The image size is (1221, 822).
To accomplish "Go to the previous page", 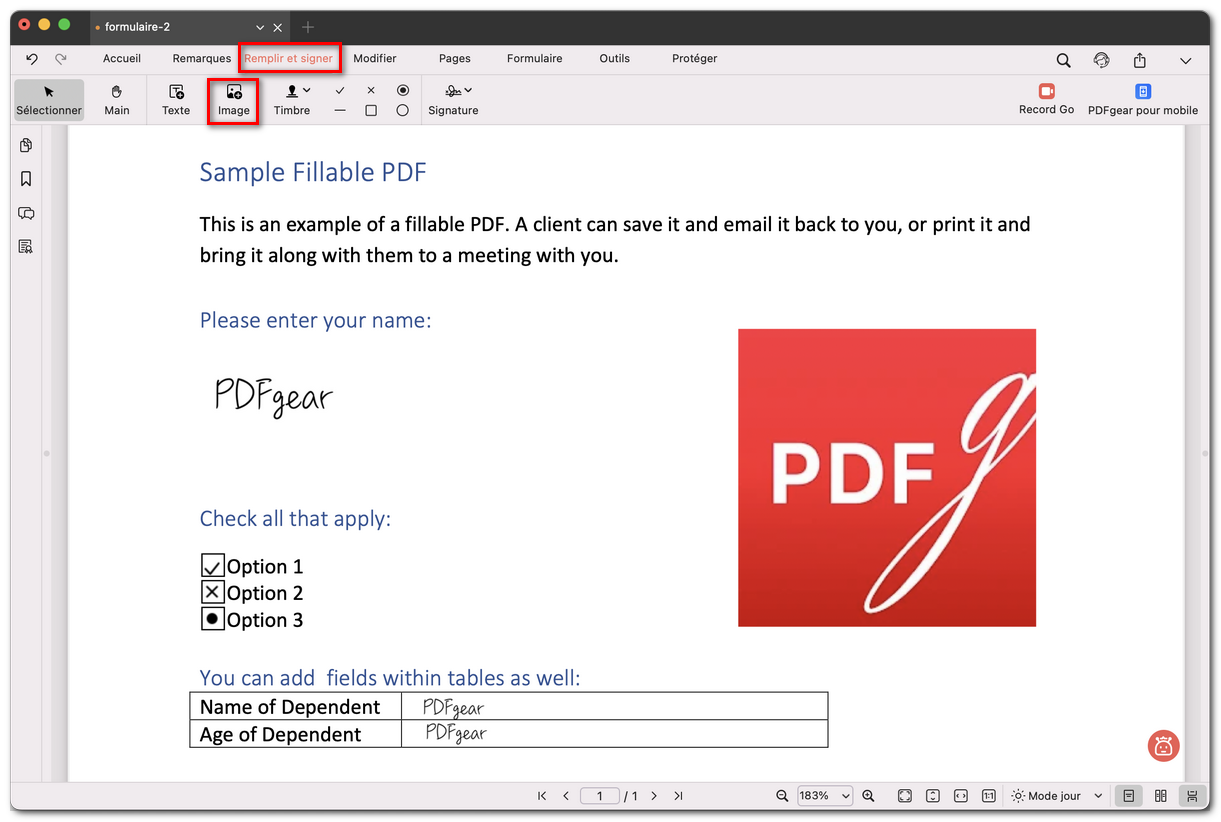I will pos(566,796).
